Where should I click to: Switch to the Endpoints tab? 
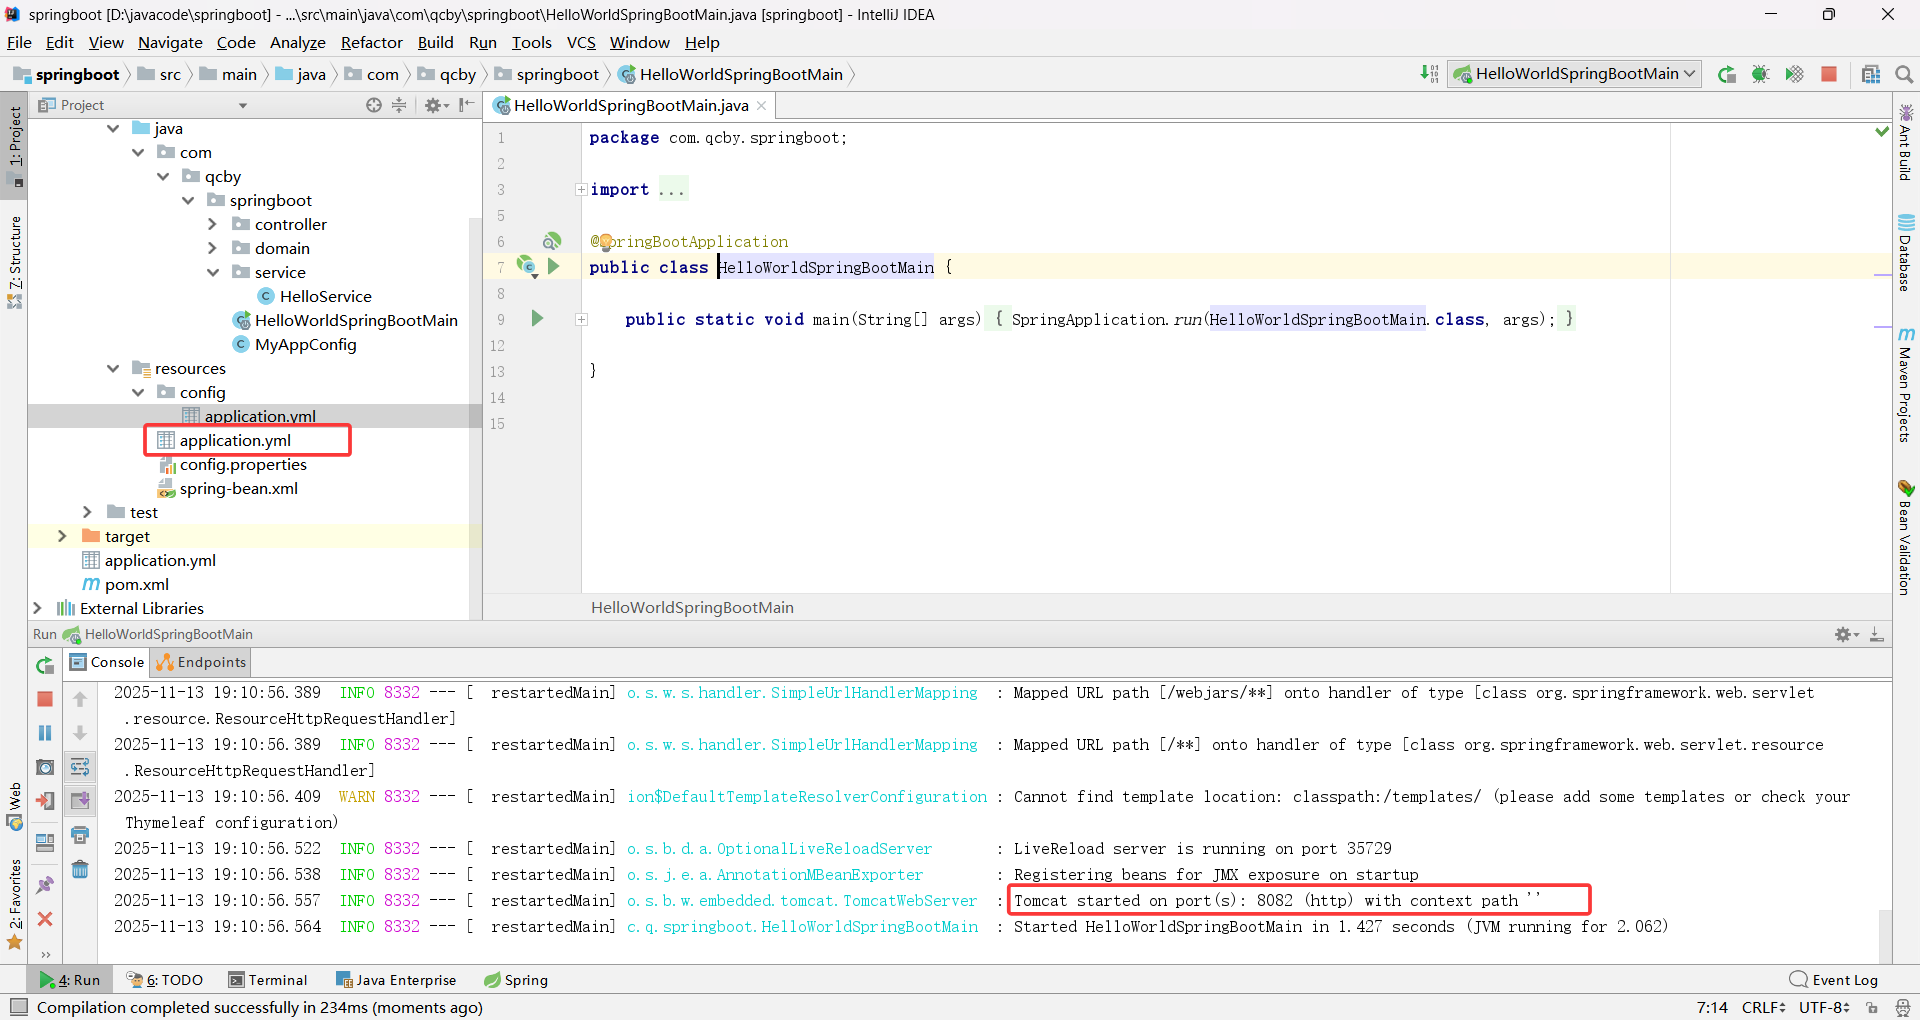pos(201,662)
